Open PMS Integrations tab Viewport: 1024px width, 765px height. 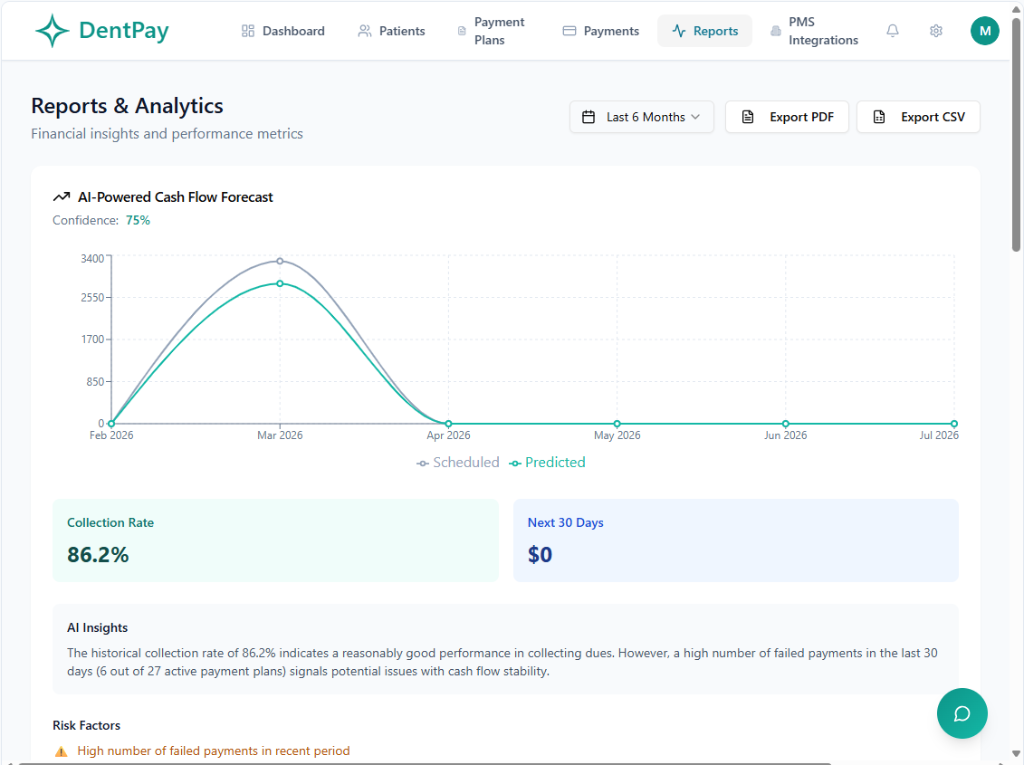click(815, 31)
